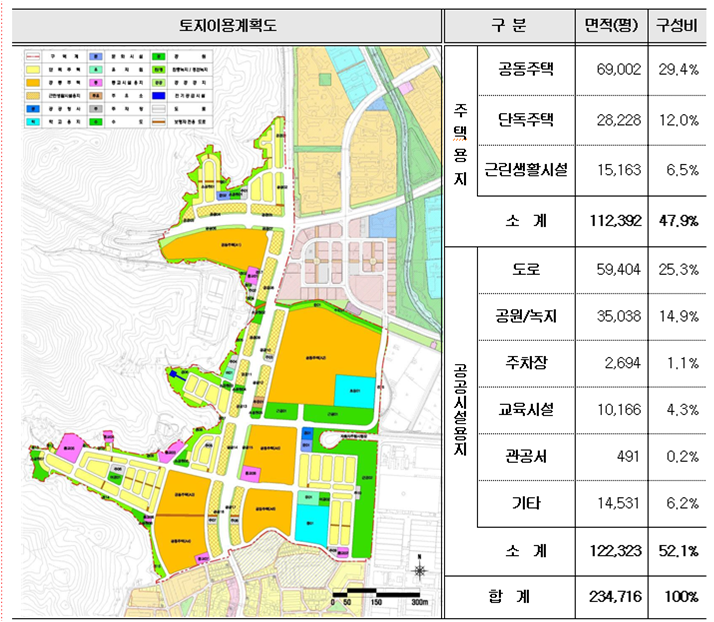Select the 단독주택 row label
The height and width of the screenshot is (622, 714).
(x=526, y=120)
